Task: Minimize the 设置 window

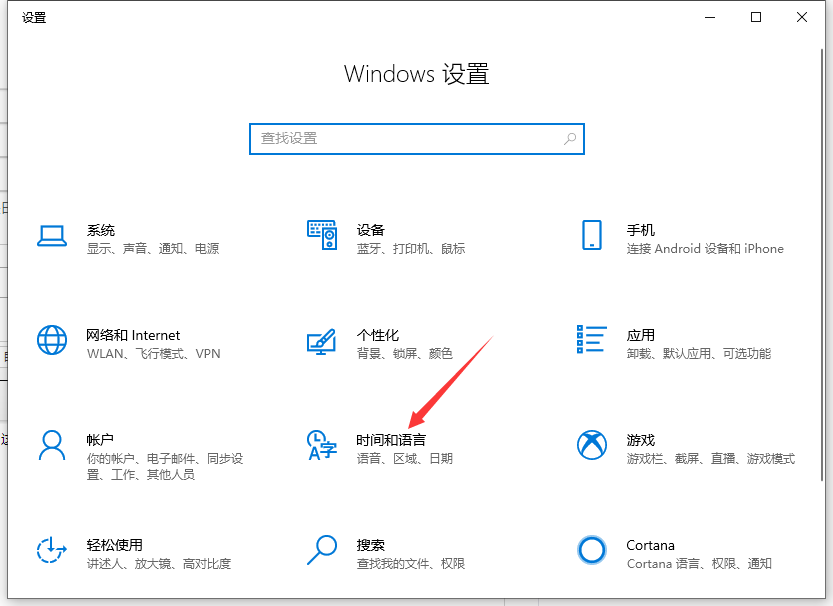Action: tap(710, 18)
